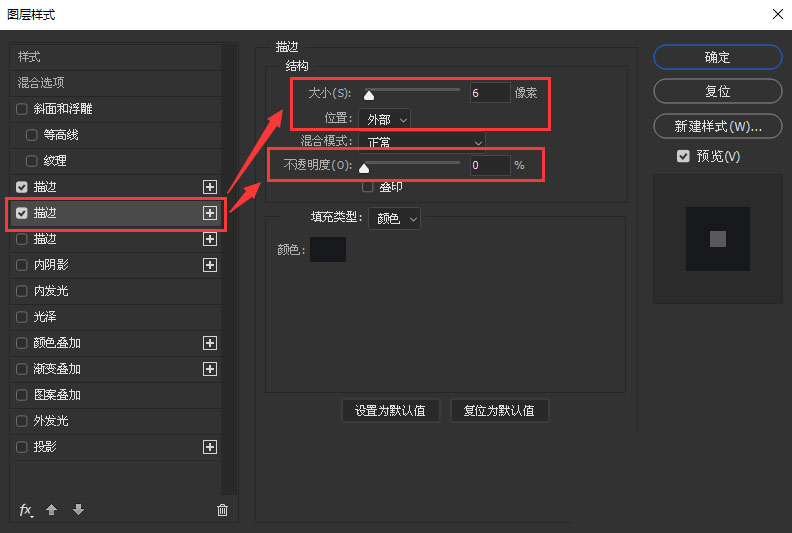This screenshot has width=792, height=533.
Task: Click the 确定 button
Action: [x=718, y=57]
